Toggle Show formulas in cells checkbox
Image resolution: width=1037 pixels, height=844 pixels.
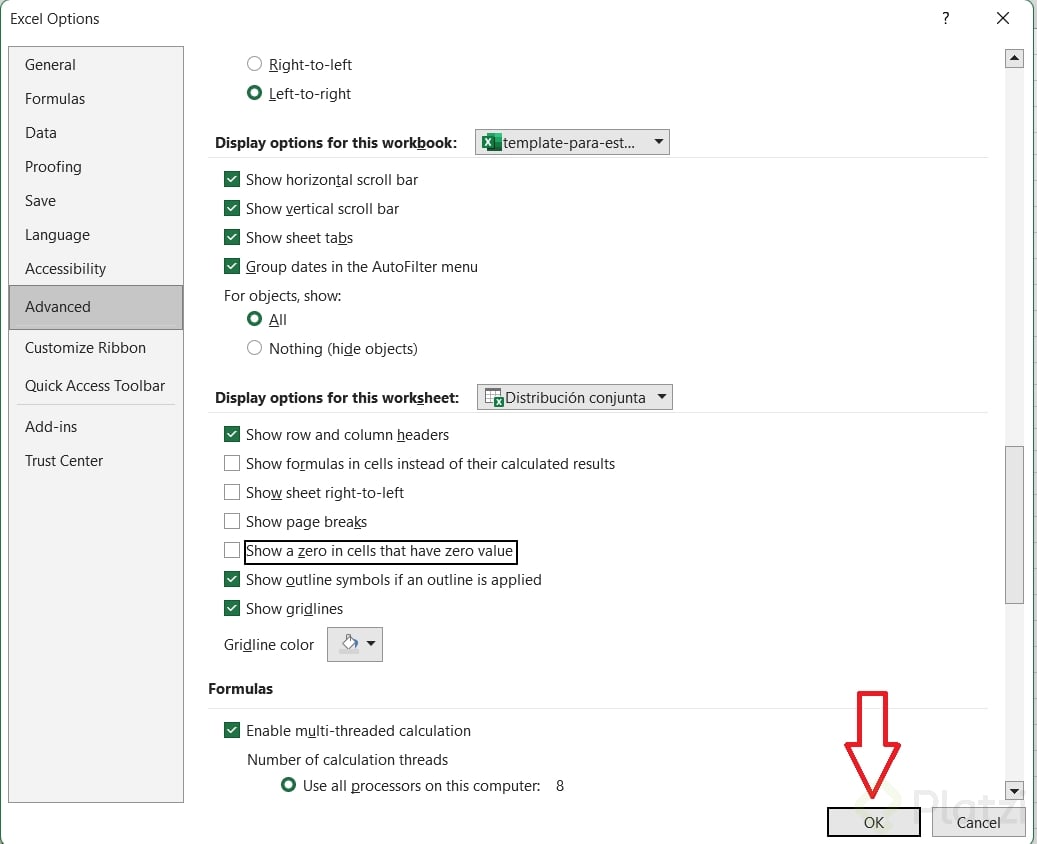(x=232, y=463)
